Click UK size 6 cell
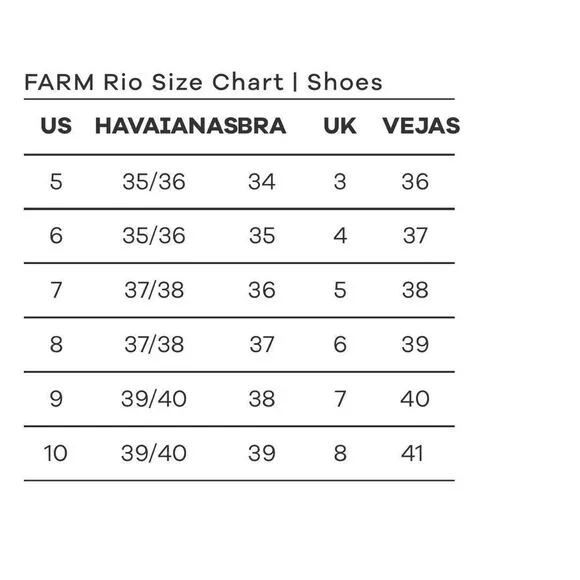The height and width of the screenshot is (580, 580). tap(340, 344)
